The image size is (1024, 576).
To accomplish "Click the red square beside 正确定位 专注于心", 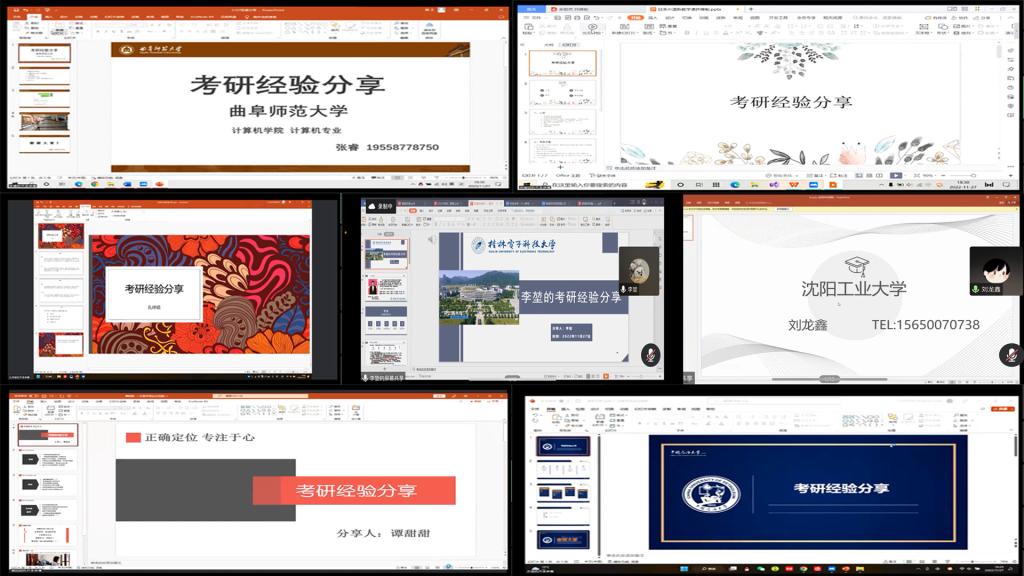I will click(133, 437).
